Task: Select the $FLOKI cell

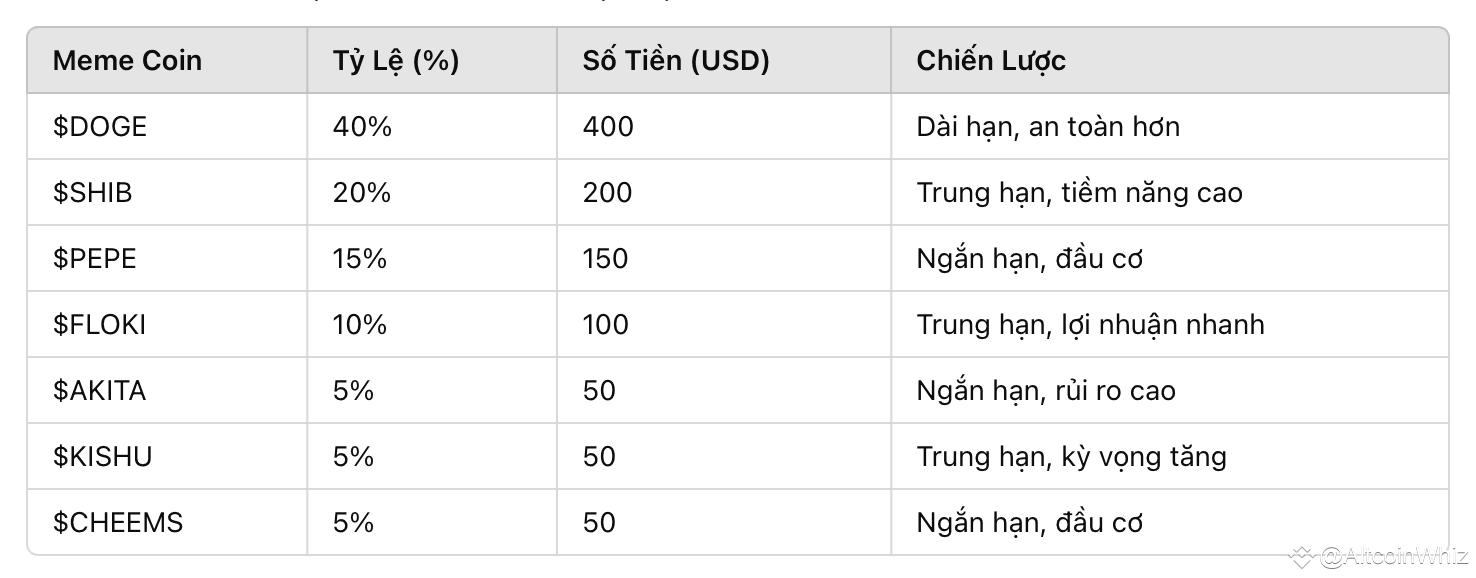Action: coord(167,324)
